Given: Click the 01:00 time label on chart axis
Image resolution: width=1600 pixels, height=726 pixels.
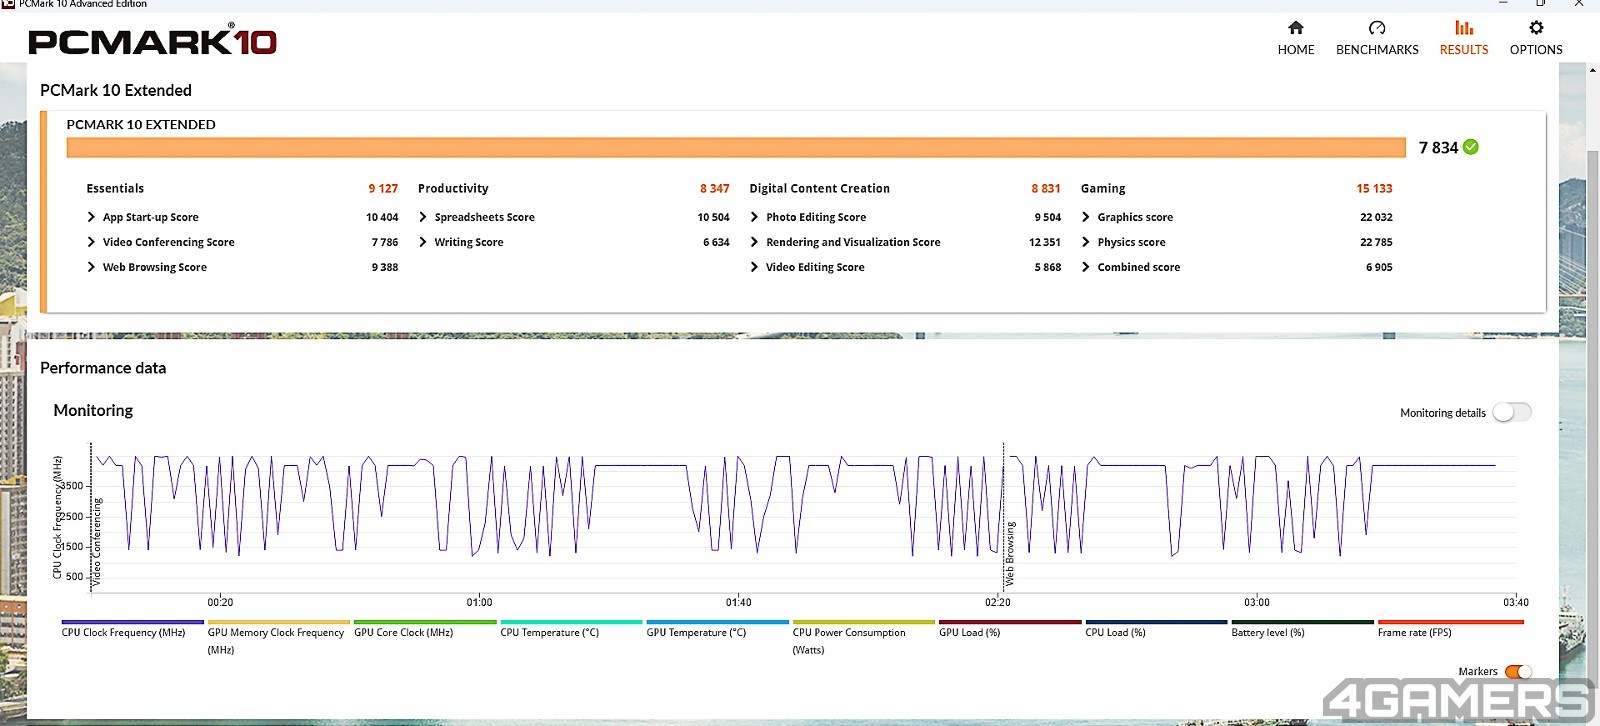Looking at the screenshot, I should tap(479, 602).
